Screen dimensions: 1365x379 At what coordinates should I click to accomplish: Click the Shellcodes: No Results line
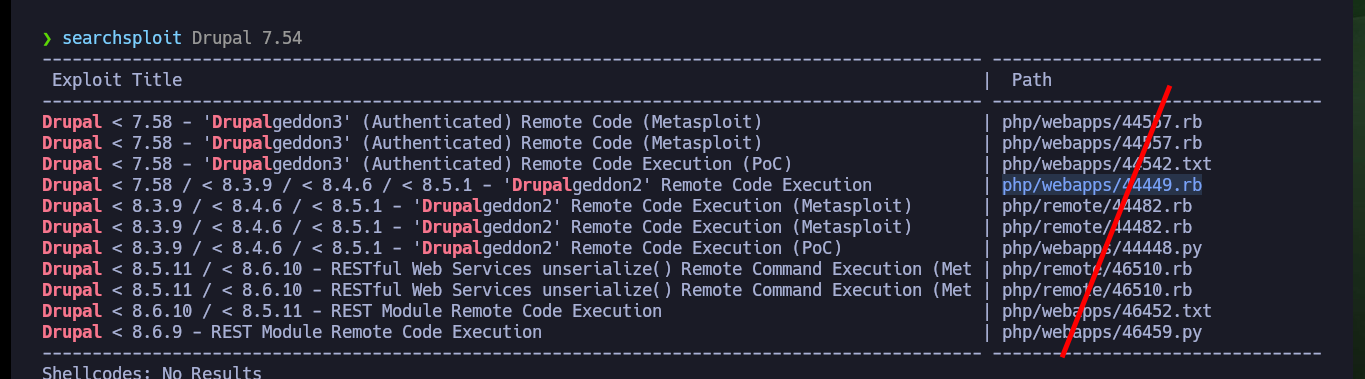(x=152, y=373)
